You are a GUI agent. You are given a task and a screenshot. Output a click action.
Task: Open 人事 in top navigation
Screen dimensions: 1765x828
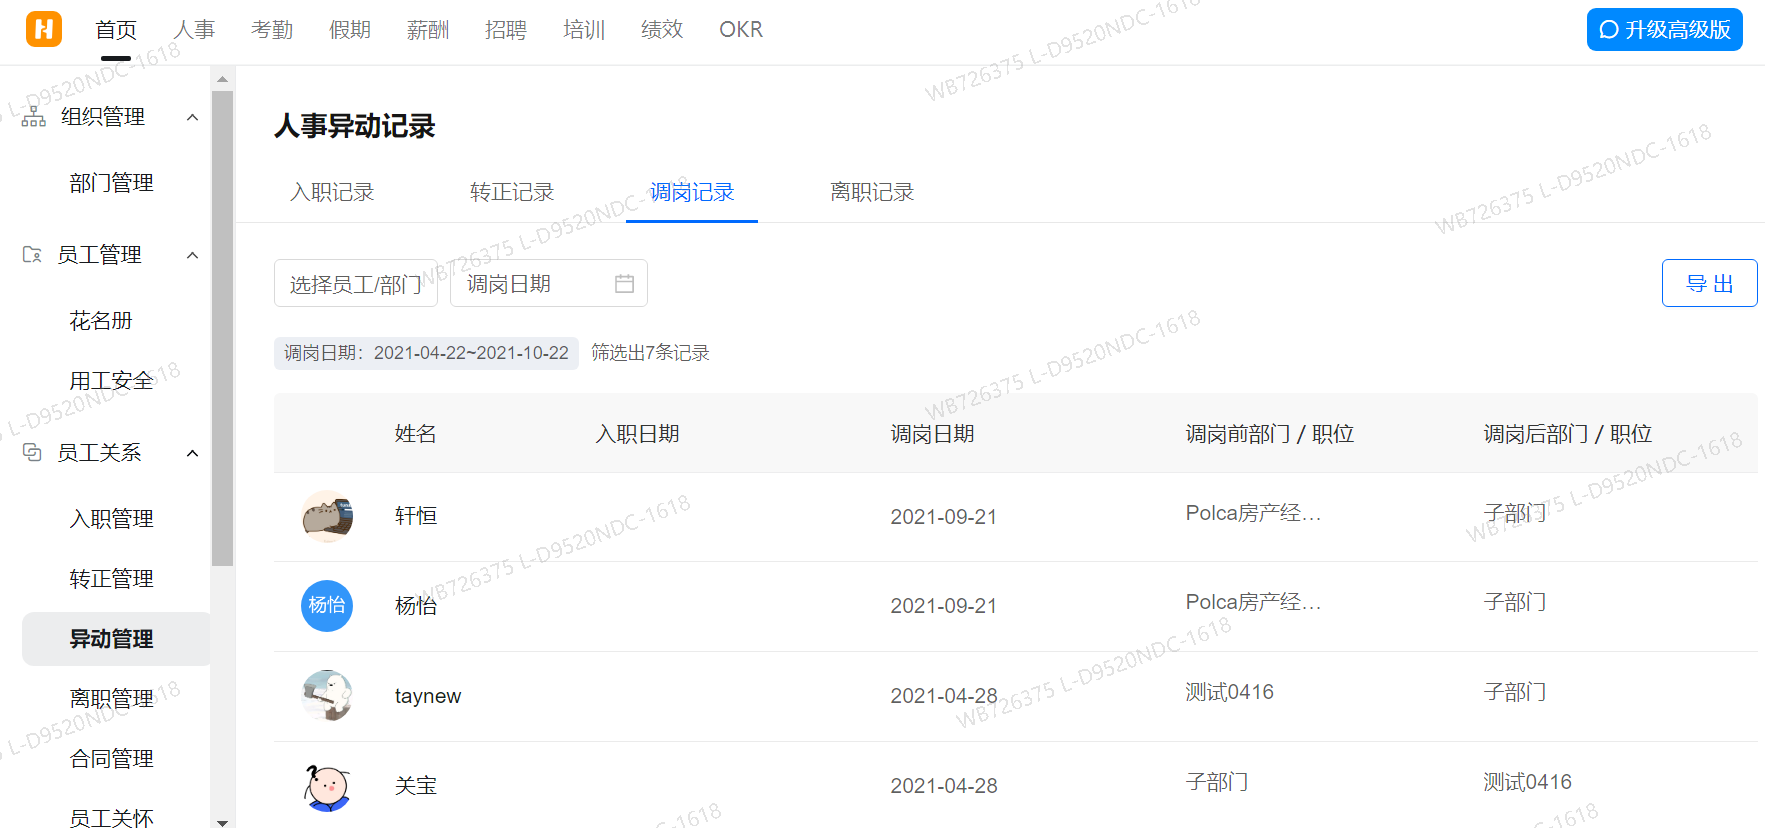point(194,30)
